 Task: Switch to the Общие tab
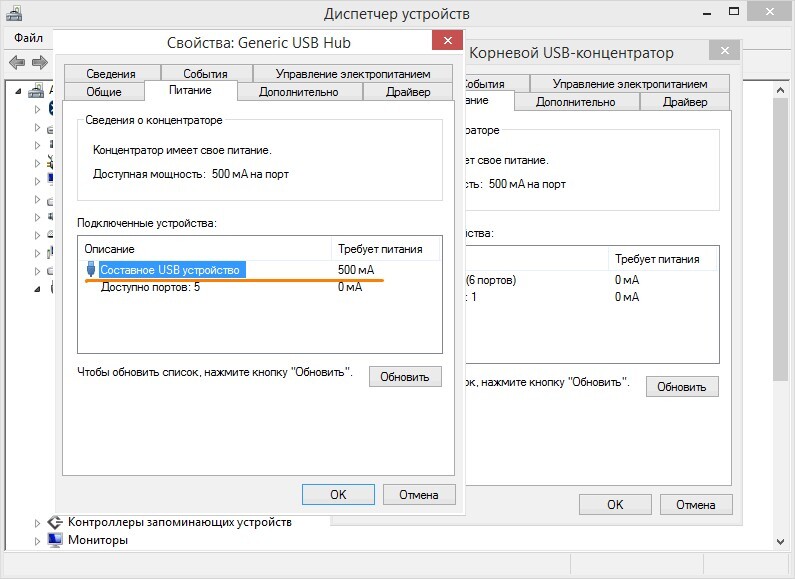click(104, 92)
